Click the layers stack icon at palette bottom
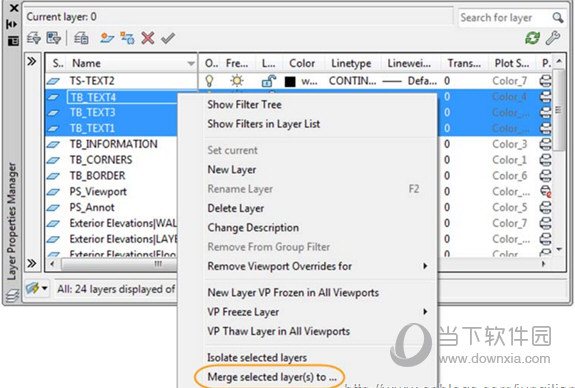 point(12,295)
